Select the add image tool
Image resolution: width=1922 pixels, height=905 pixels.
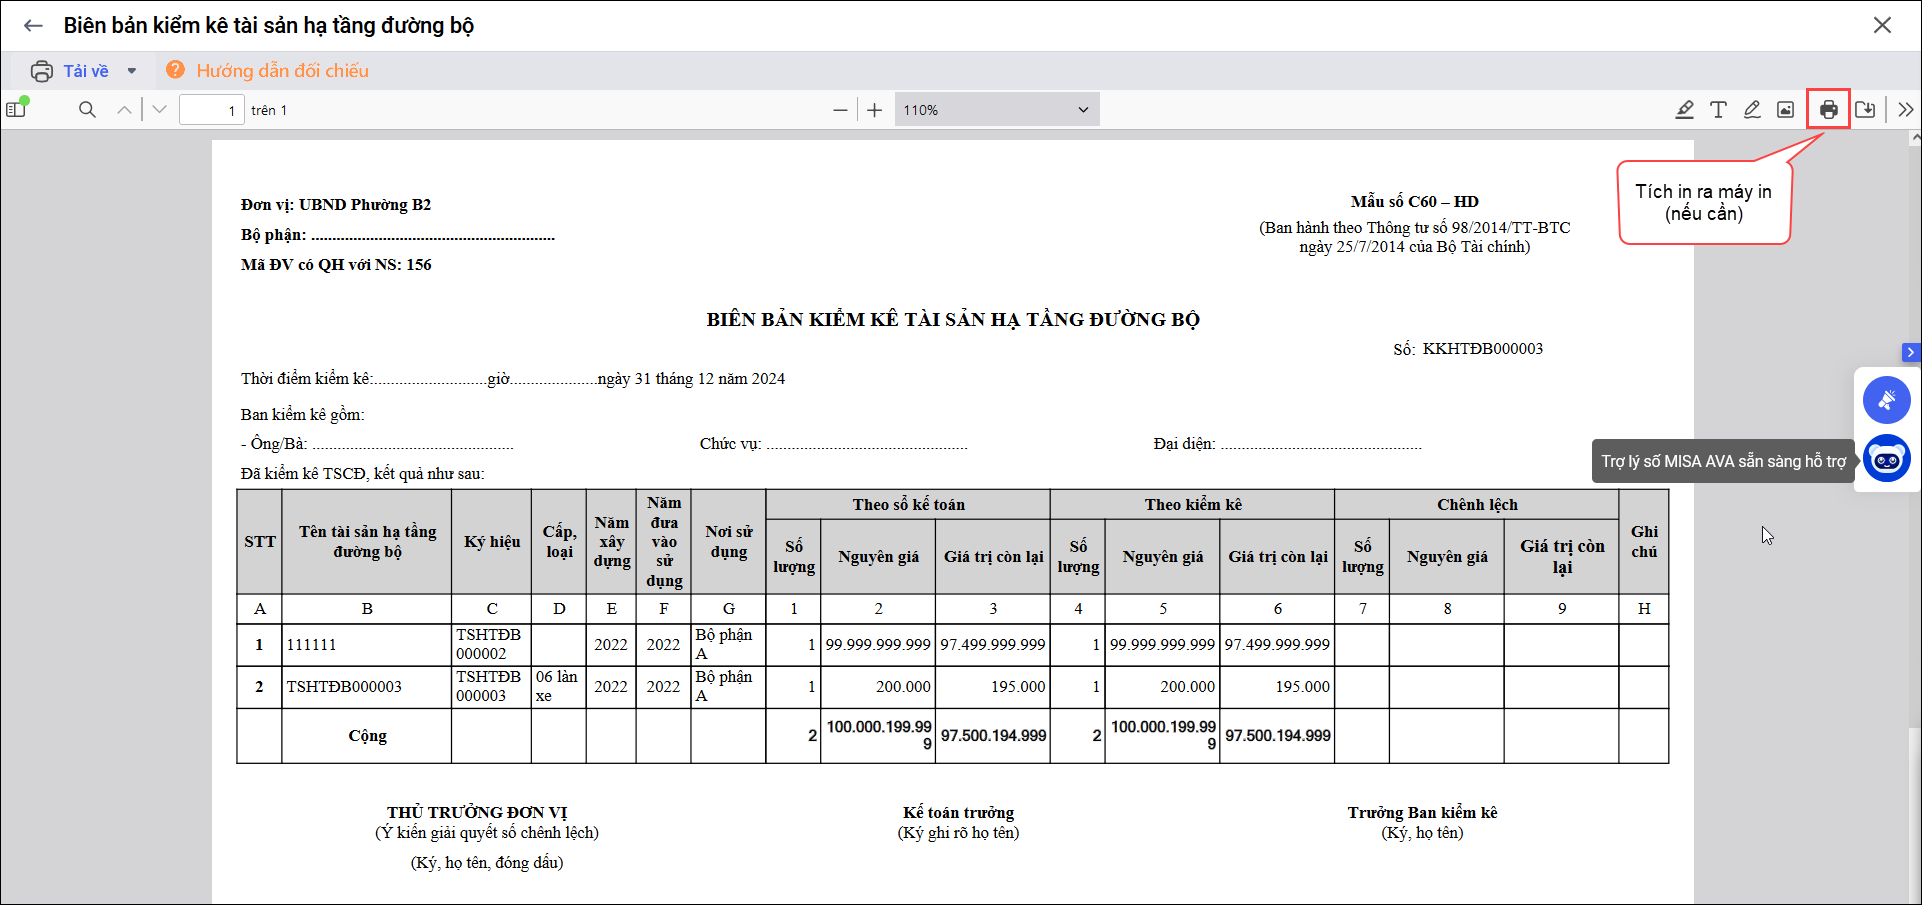pos(1785,110)
